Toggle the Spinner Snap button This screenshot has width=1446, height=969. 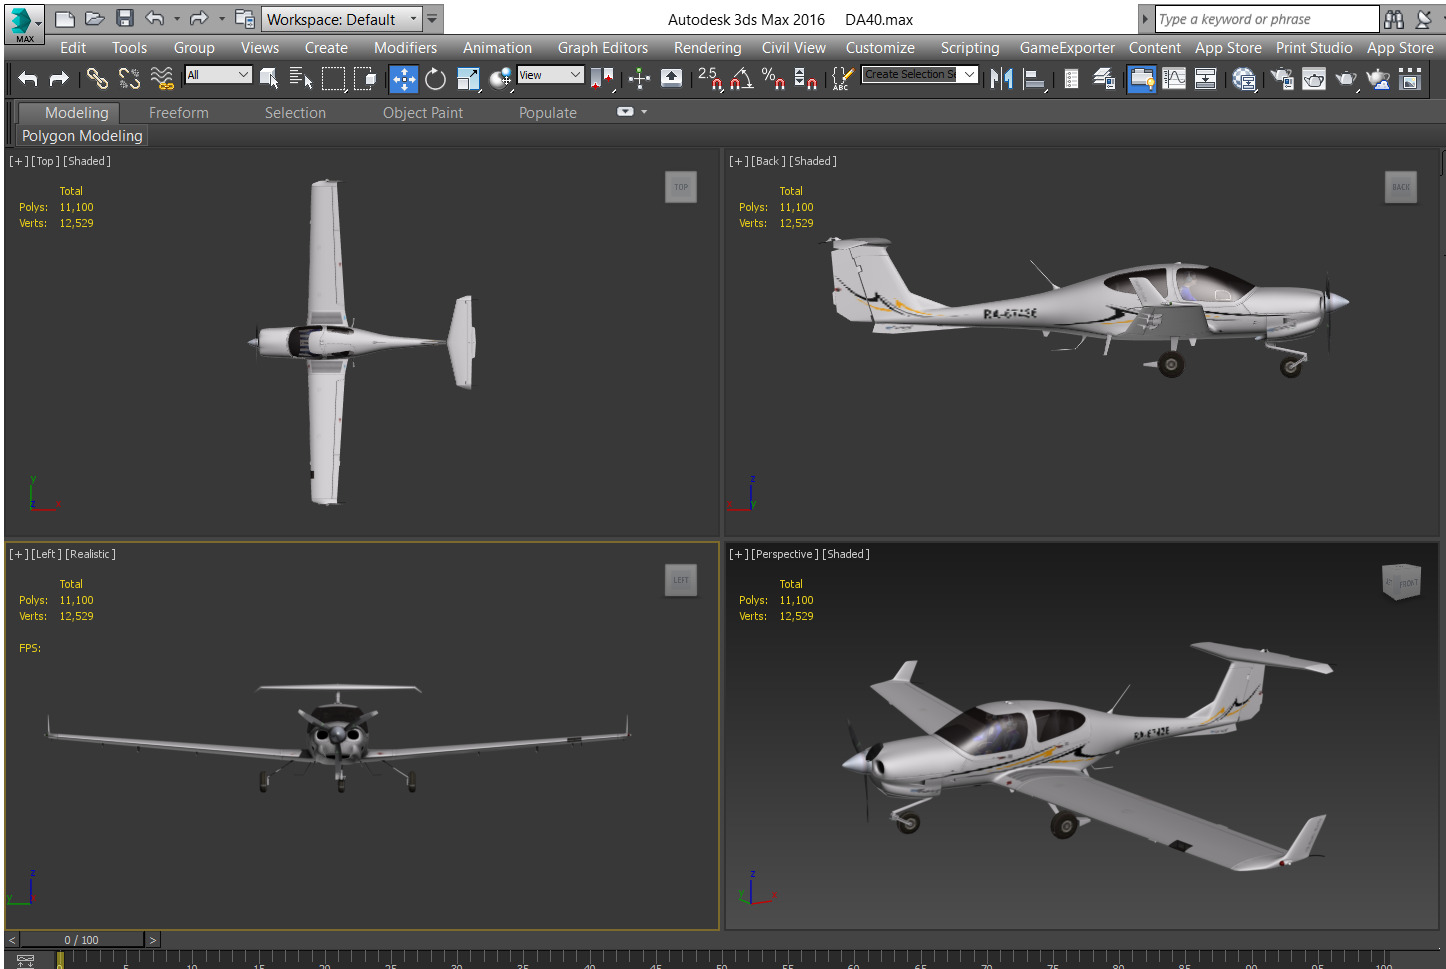[x=805, y=79]
